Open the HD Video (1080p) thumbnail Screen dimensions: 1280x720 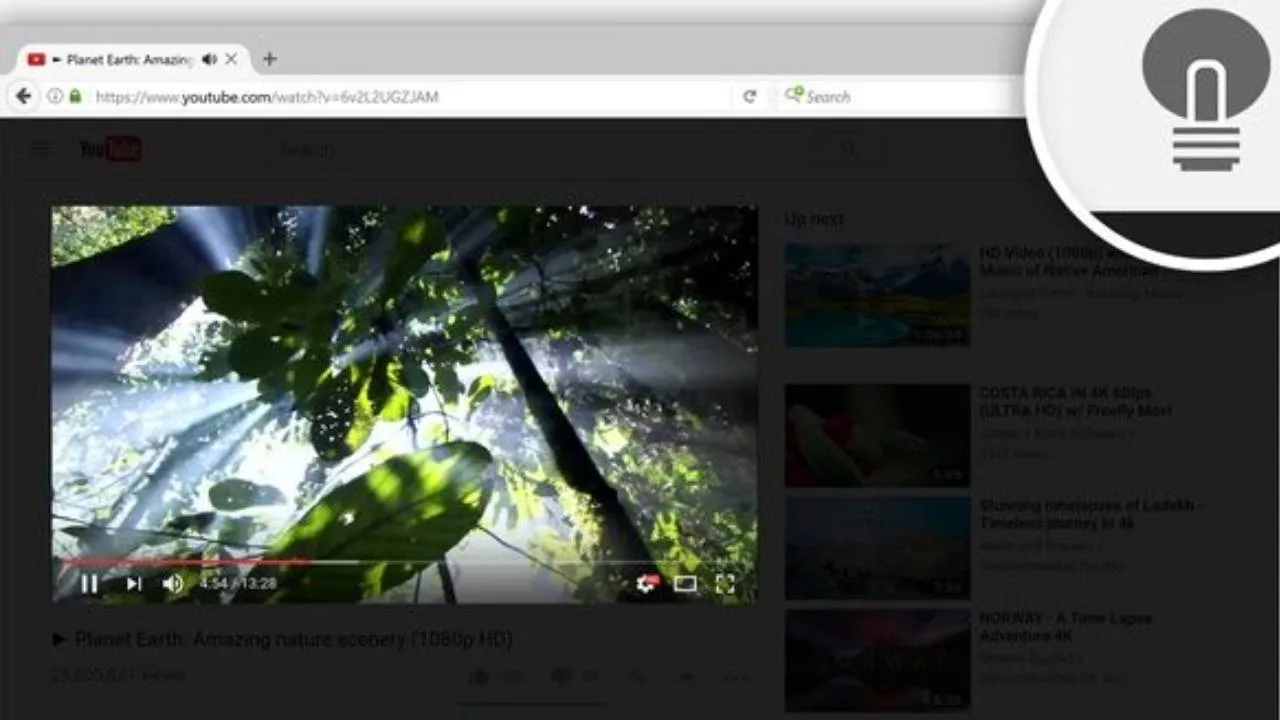pyautogui.click(x=877, y=295)
